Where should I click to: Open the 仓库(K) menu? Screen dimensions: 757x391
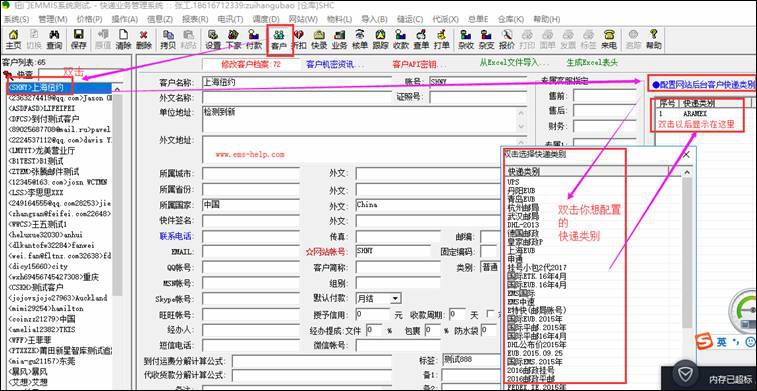(510, 19)
